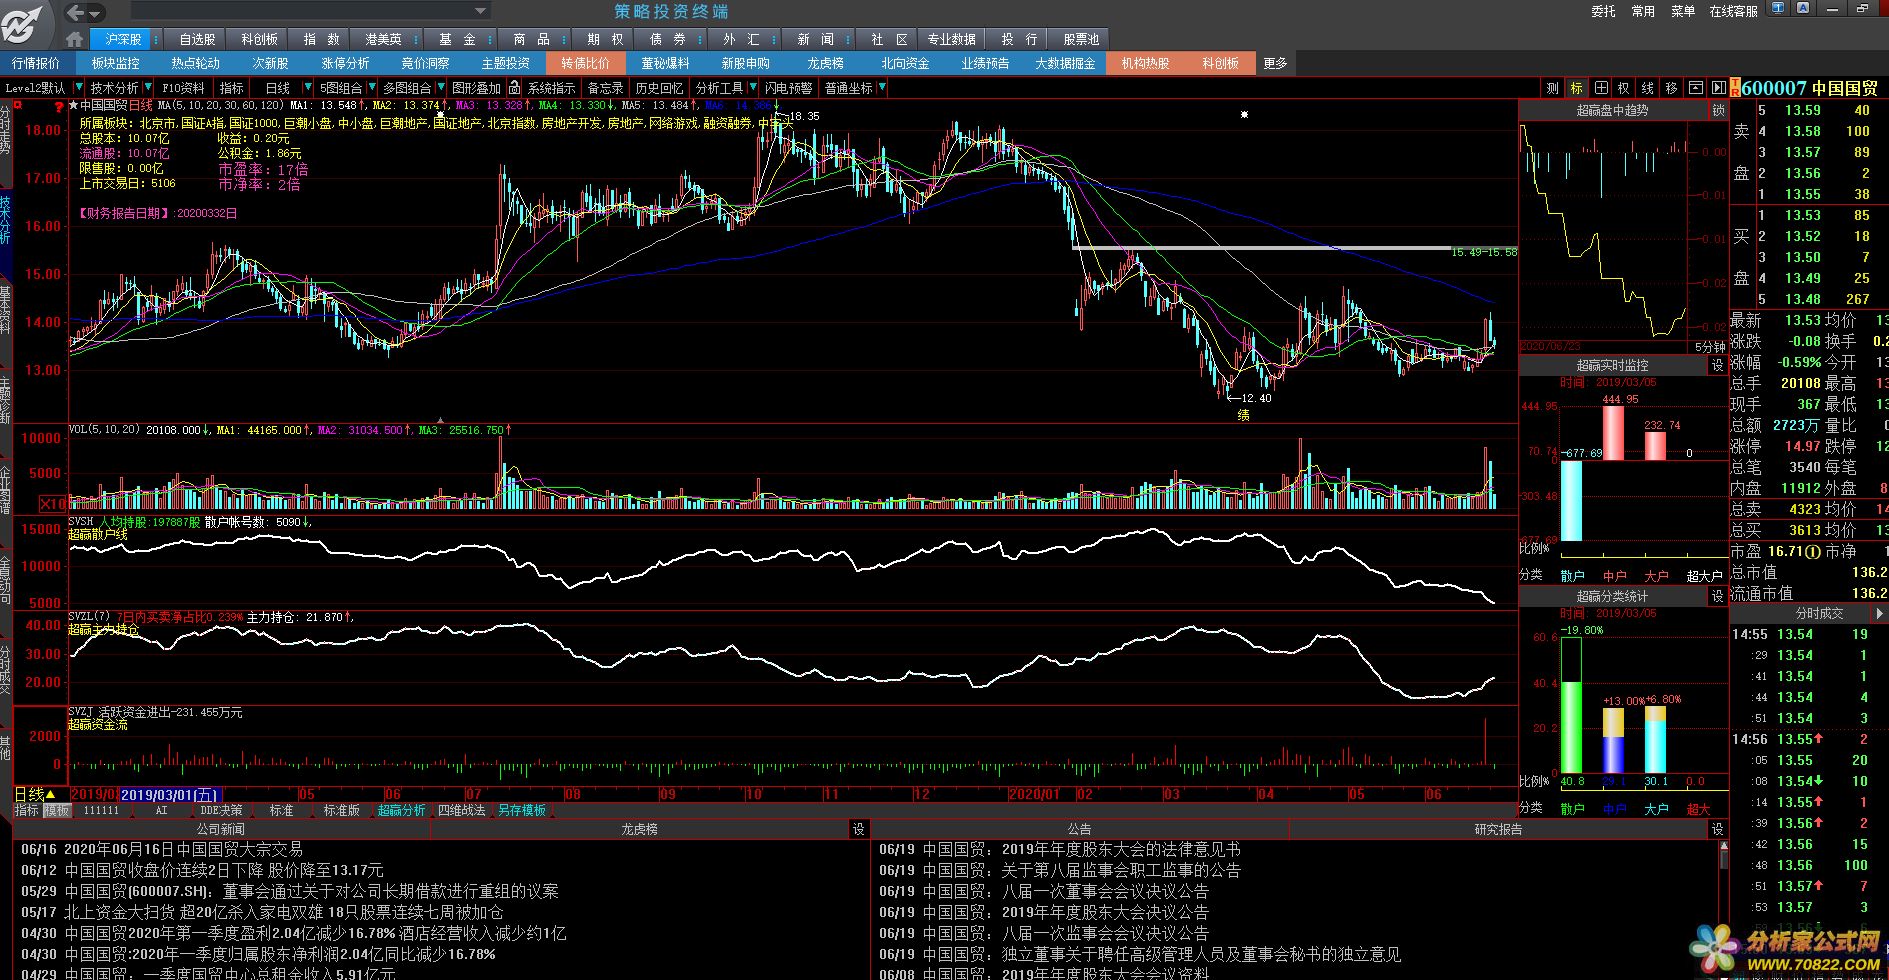Open the 委托 menu
This screenshot has height=980, width=1889.
(x=1603, y=11)
